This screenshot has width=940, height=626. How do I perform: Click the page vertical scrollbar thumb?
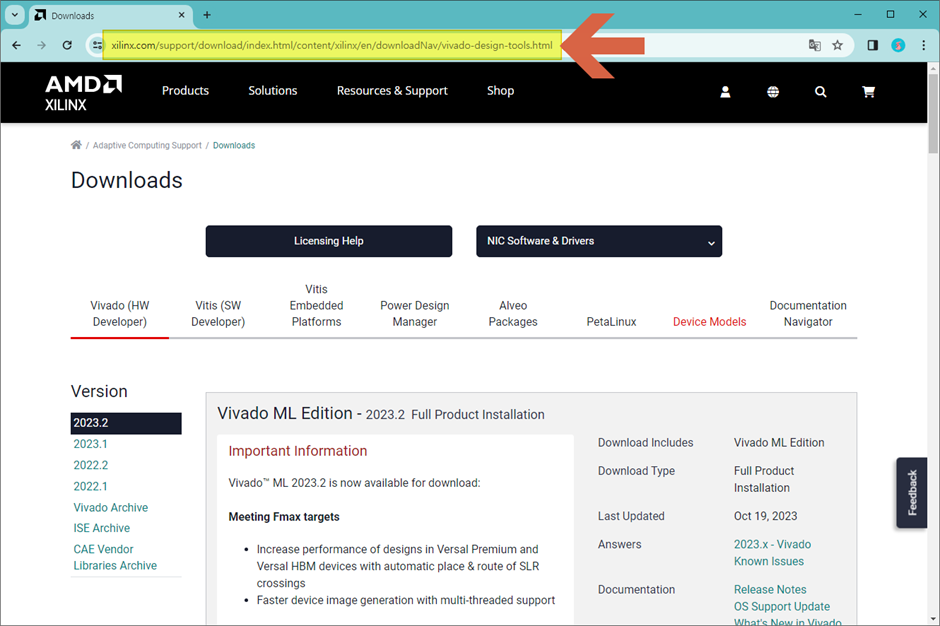point(933,114)
